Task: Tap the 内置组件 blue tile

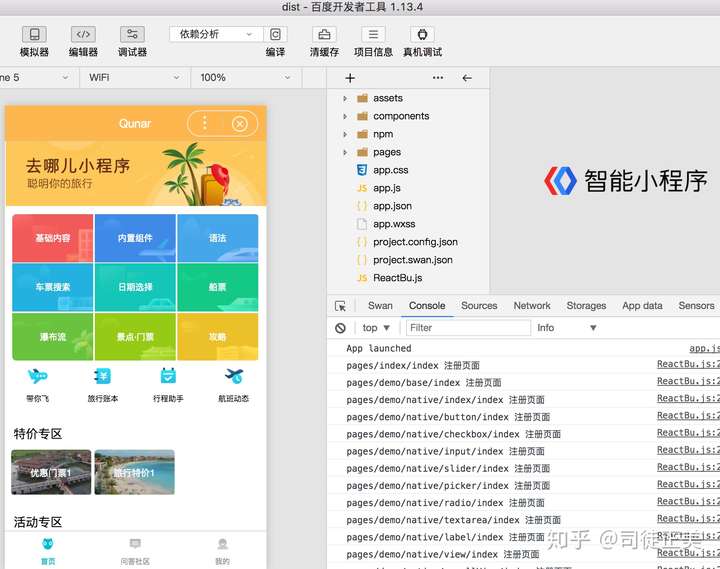Action: (135, 238)
